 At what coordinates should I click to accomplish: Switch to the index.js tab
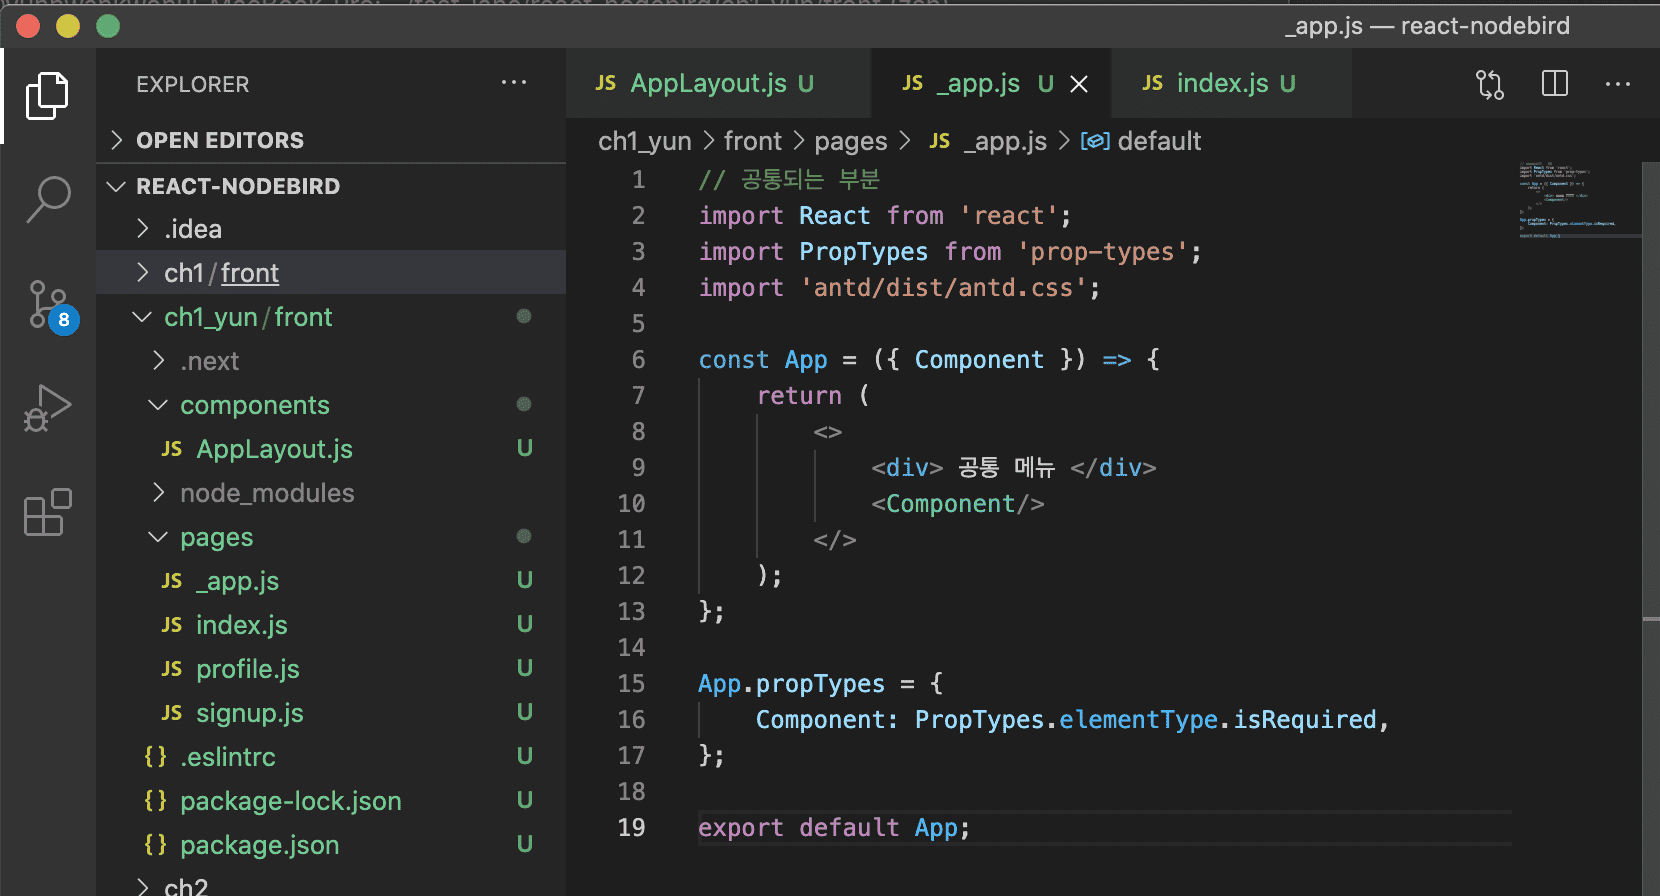1221,84
